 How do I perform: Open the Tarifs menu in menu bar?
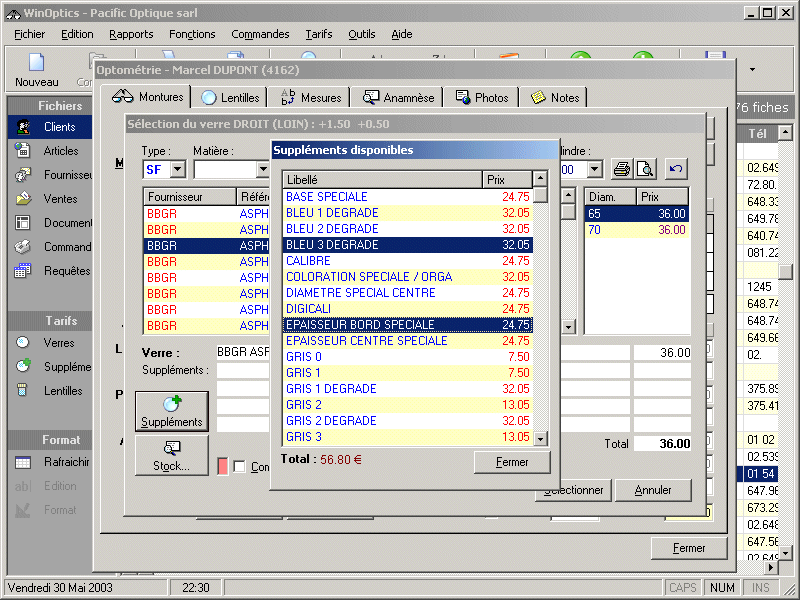318,34
